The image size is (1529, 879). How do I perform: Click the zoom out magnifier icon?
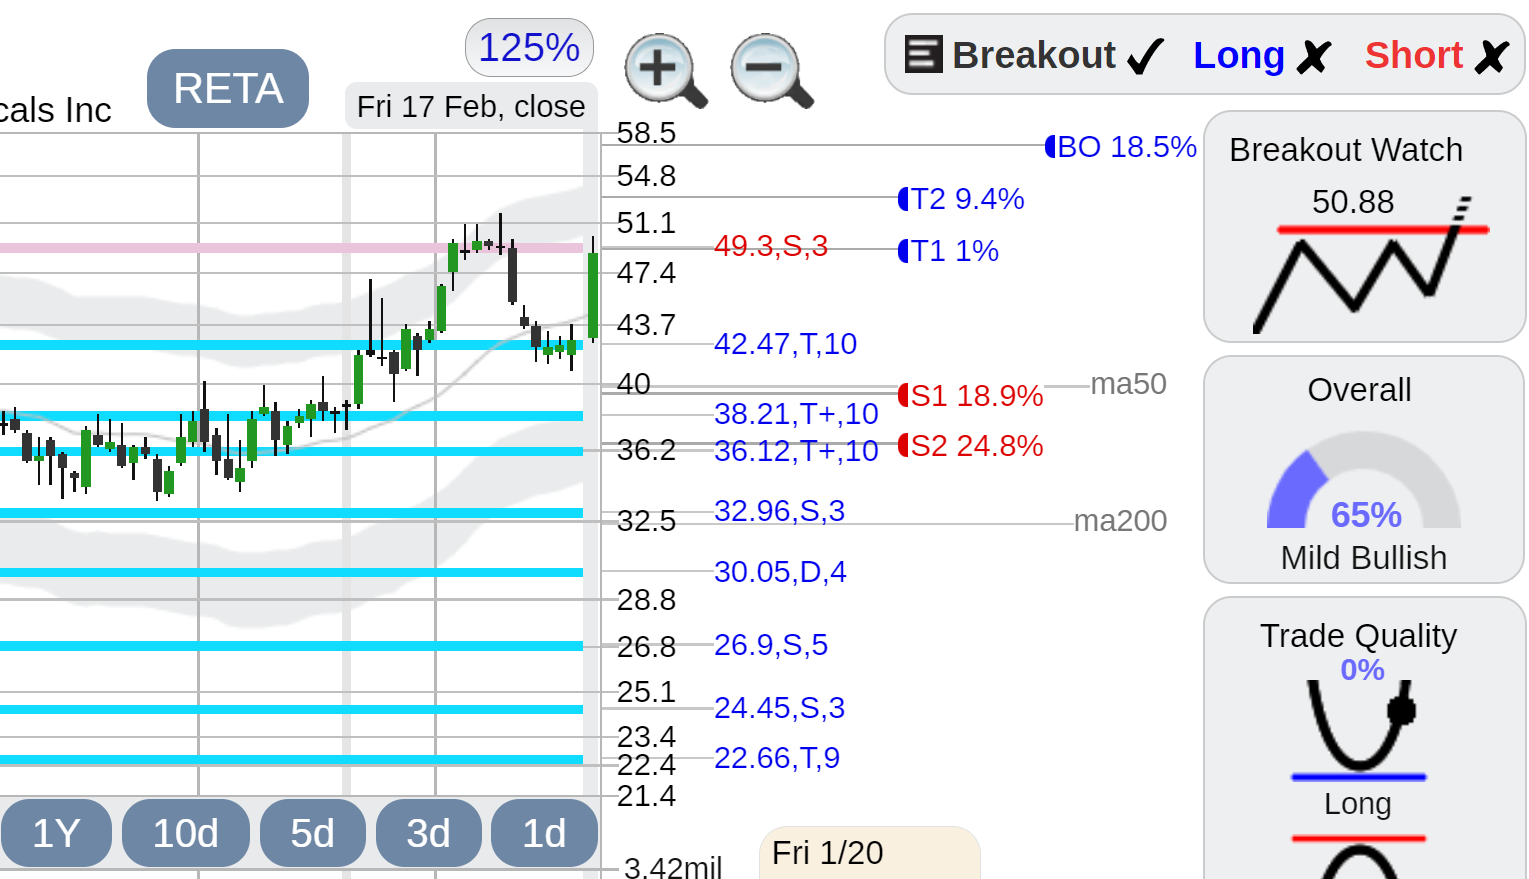[772, 71]
